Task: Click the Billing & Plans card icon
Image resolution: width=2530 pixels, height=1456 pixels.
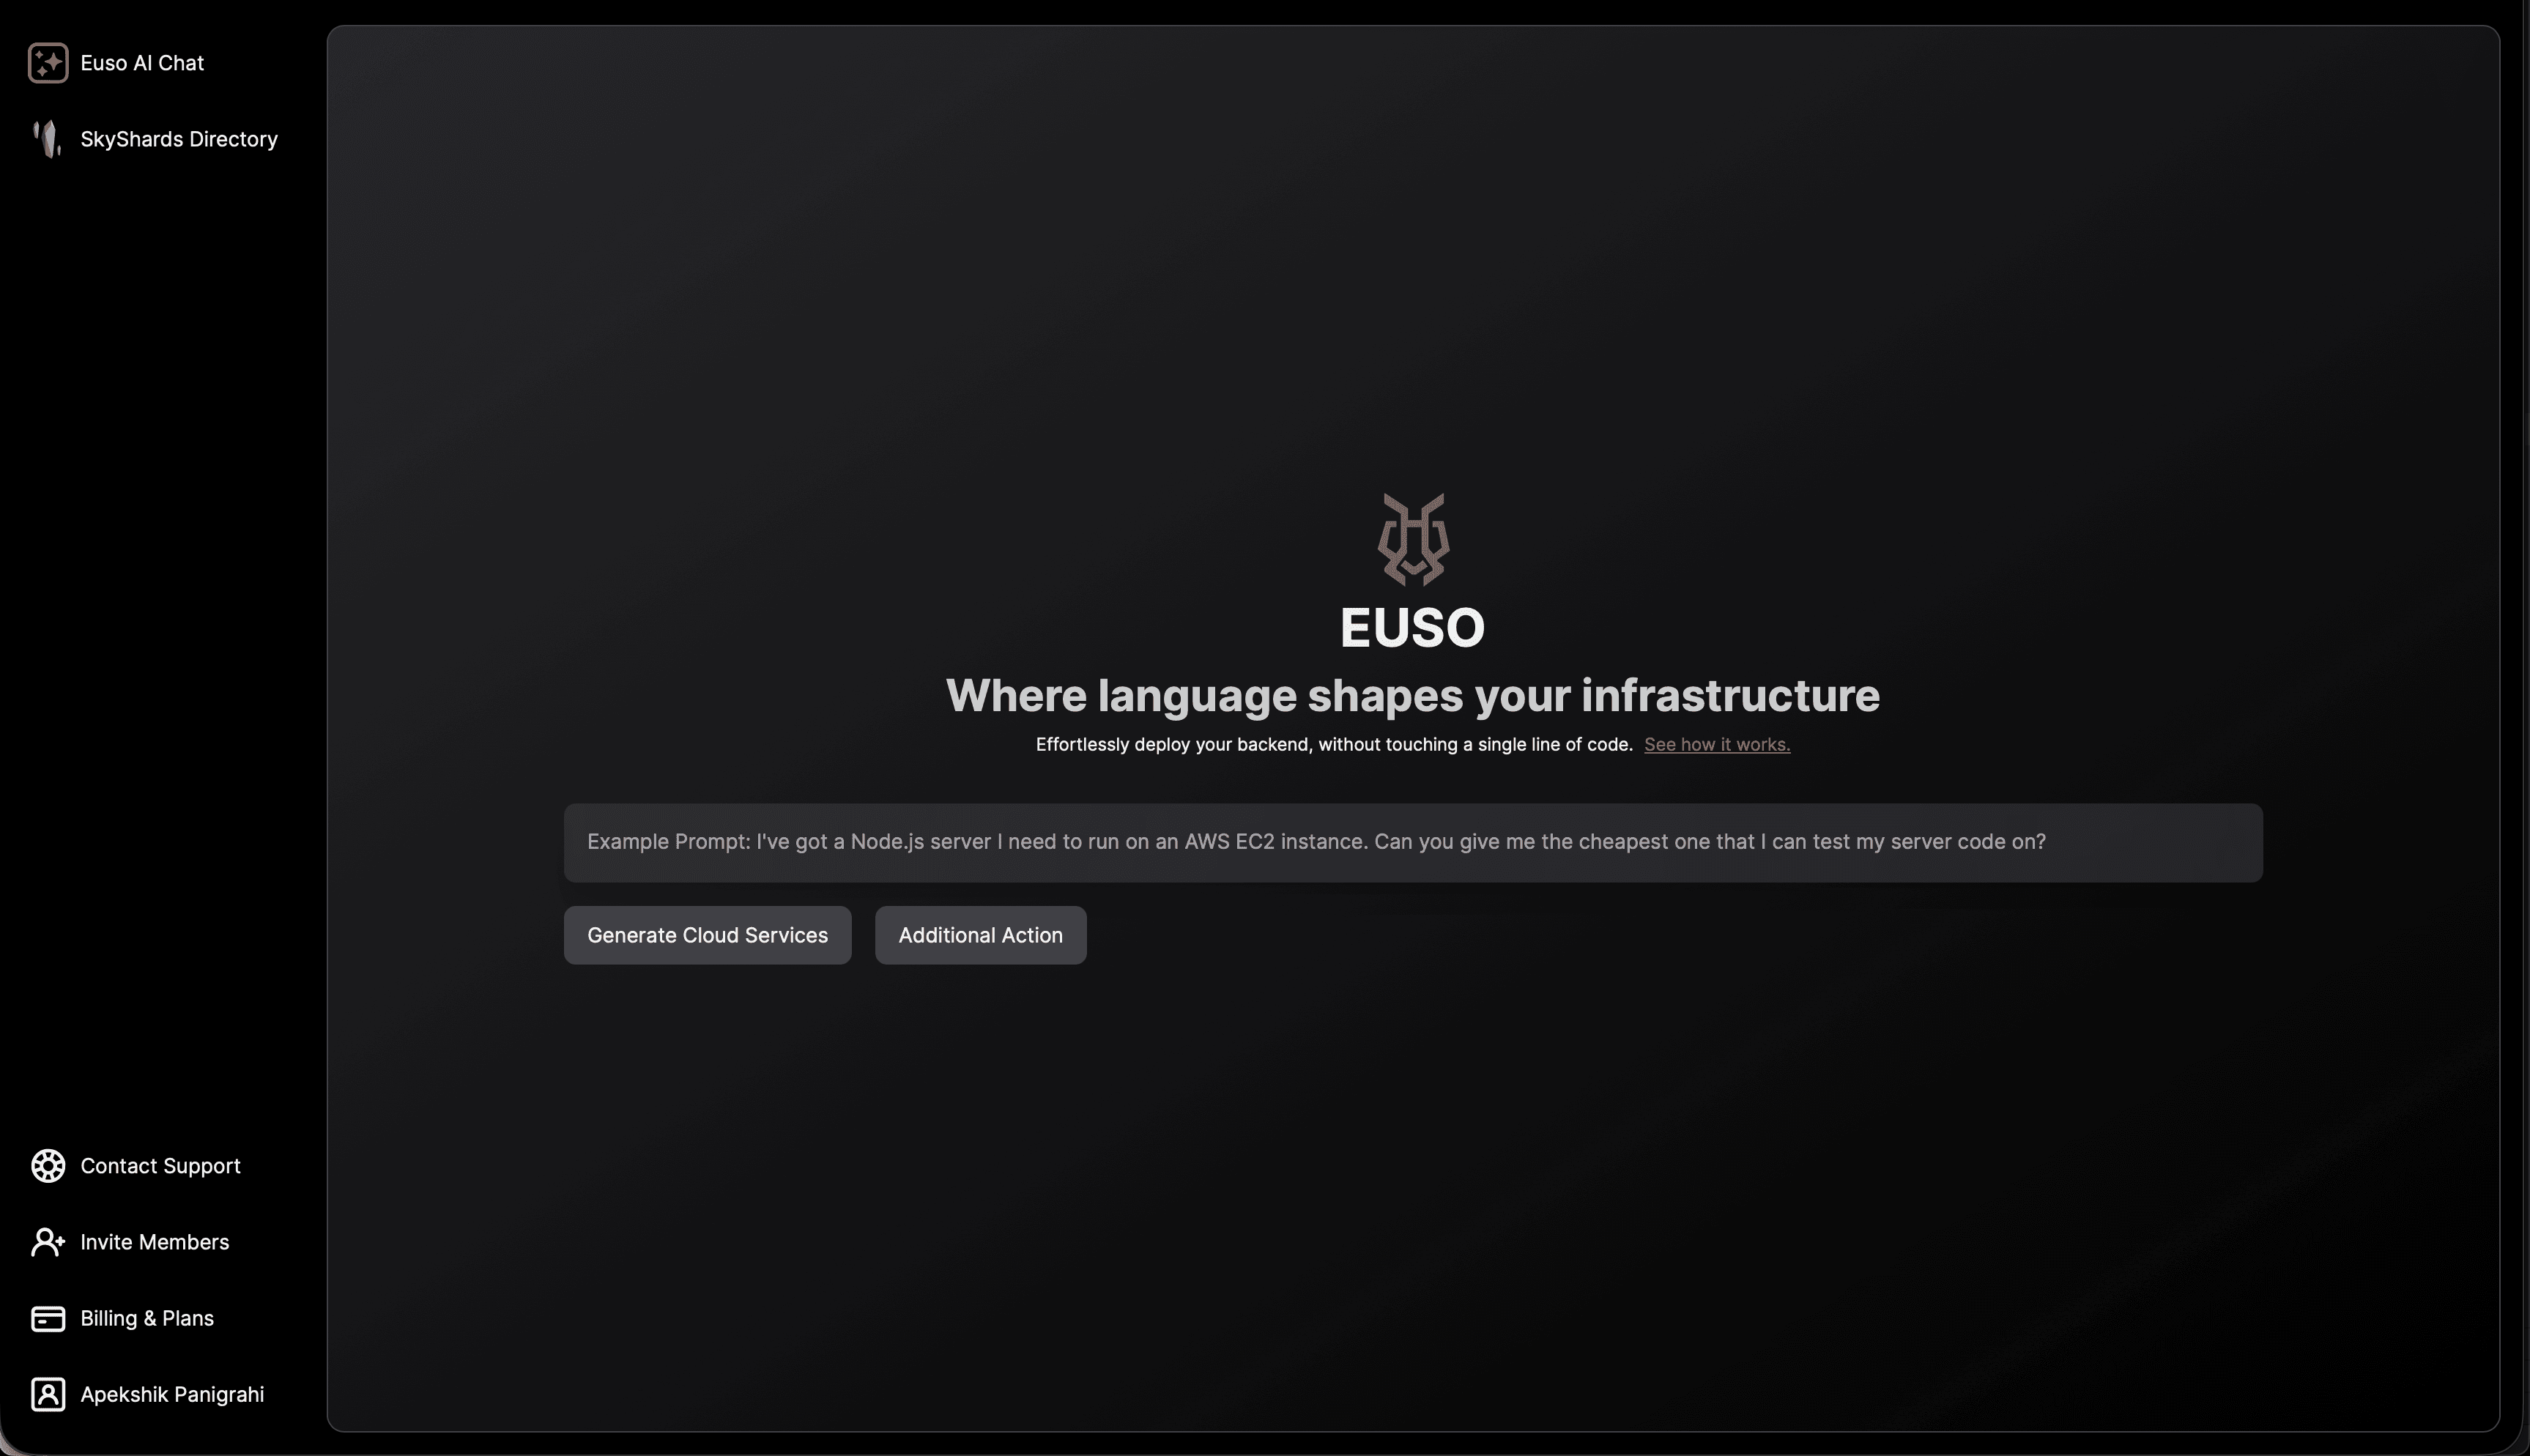Action: point(48,1318)
